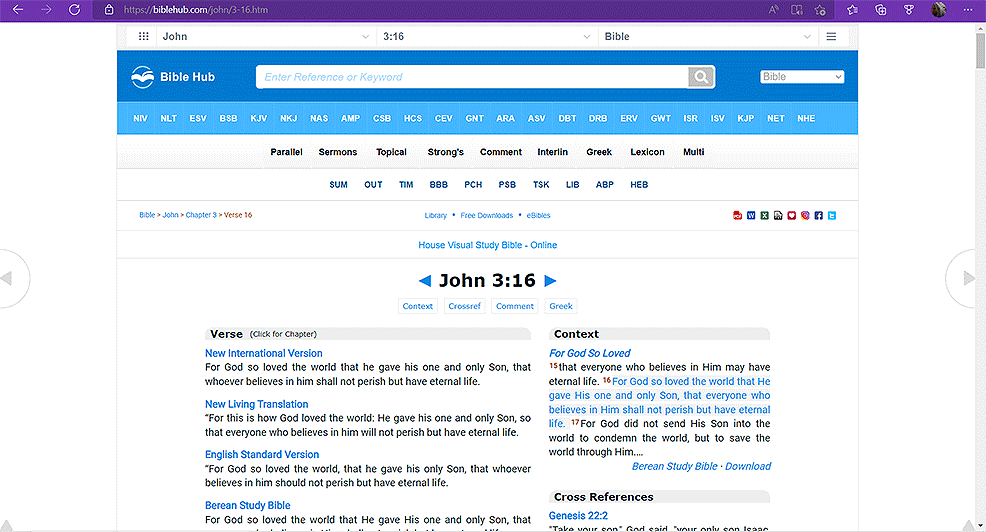986x532 pixels.
Task: Click the Crossref button
Action: point(464,306)
